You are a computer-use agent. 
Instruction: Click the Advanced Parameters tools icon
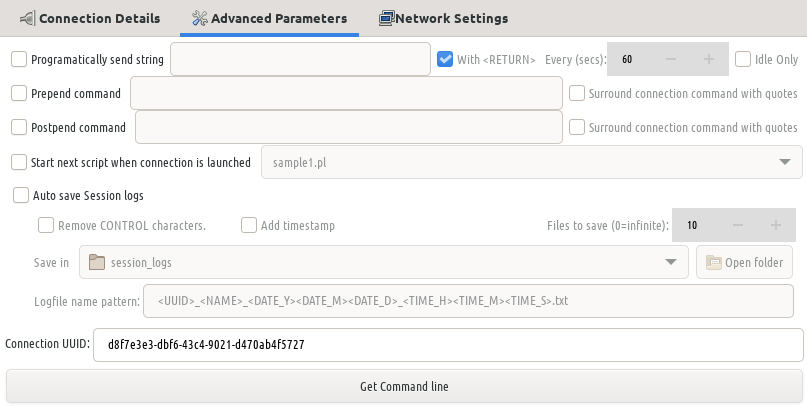200,19
